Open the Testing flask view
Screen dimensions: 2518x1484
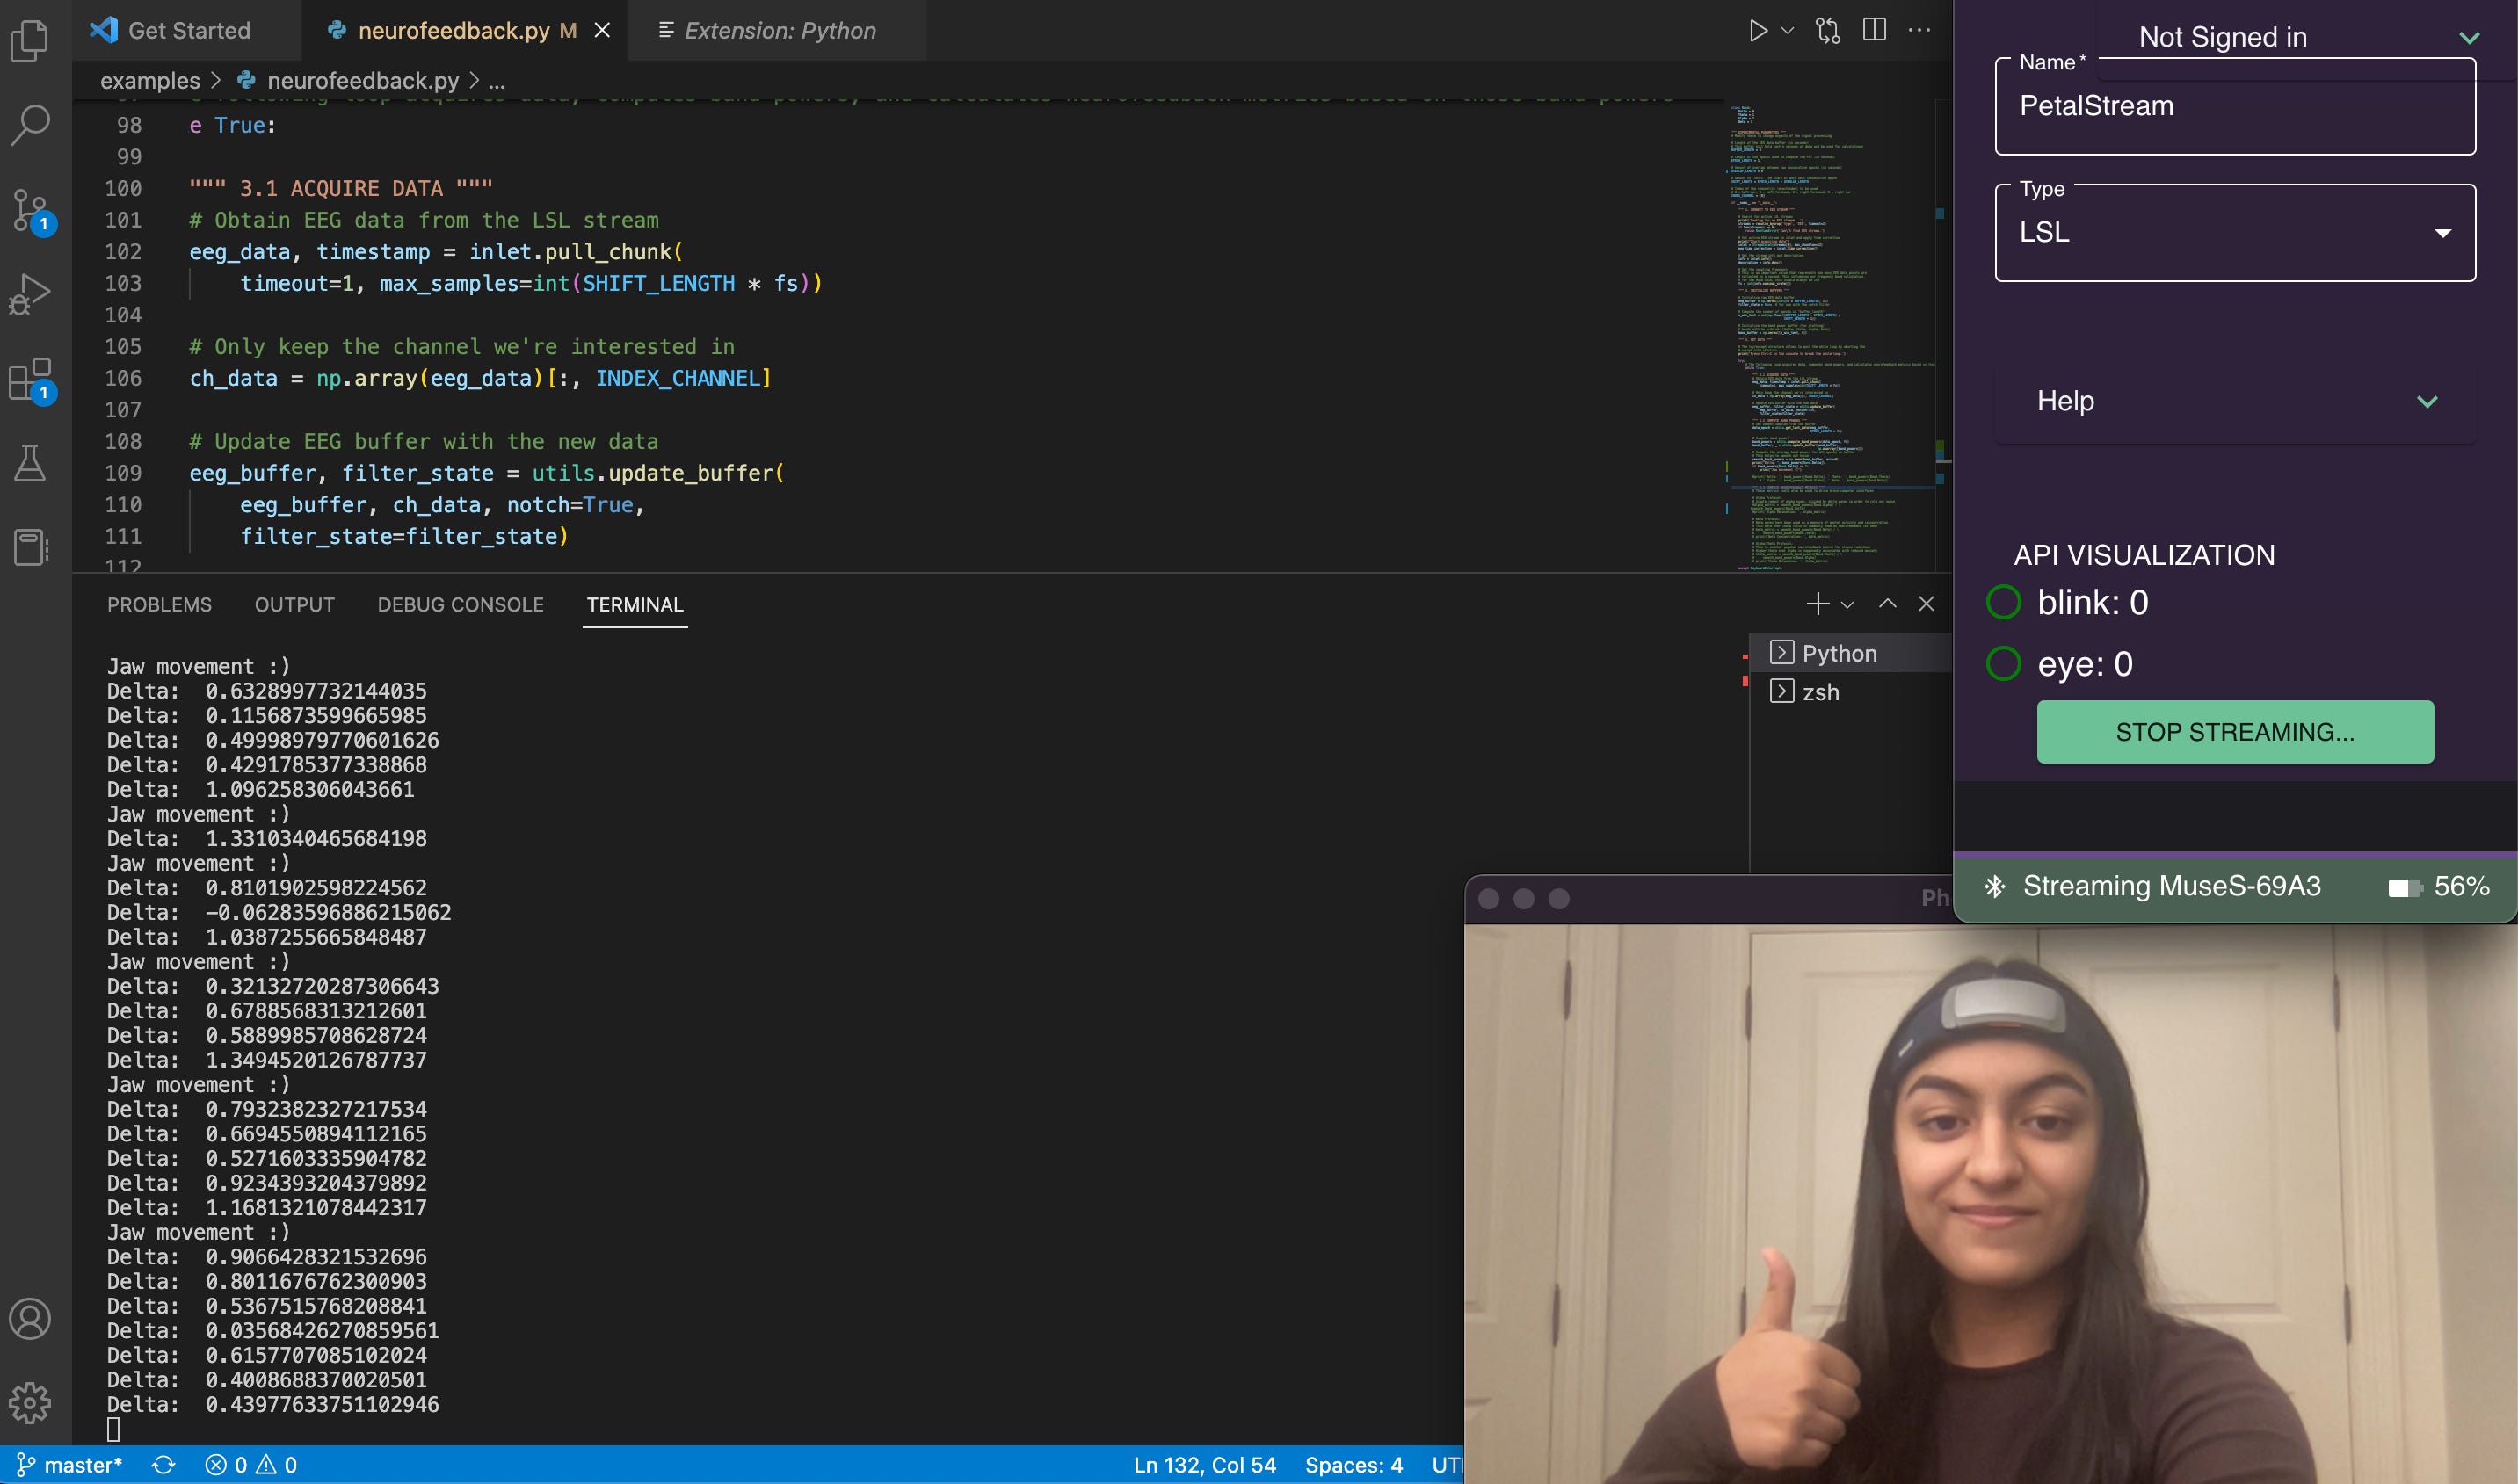click(x=30, y=462)
